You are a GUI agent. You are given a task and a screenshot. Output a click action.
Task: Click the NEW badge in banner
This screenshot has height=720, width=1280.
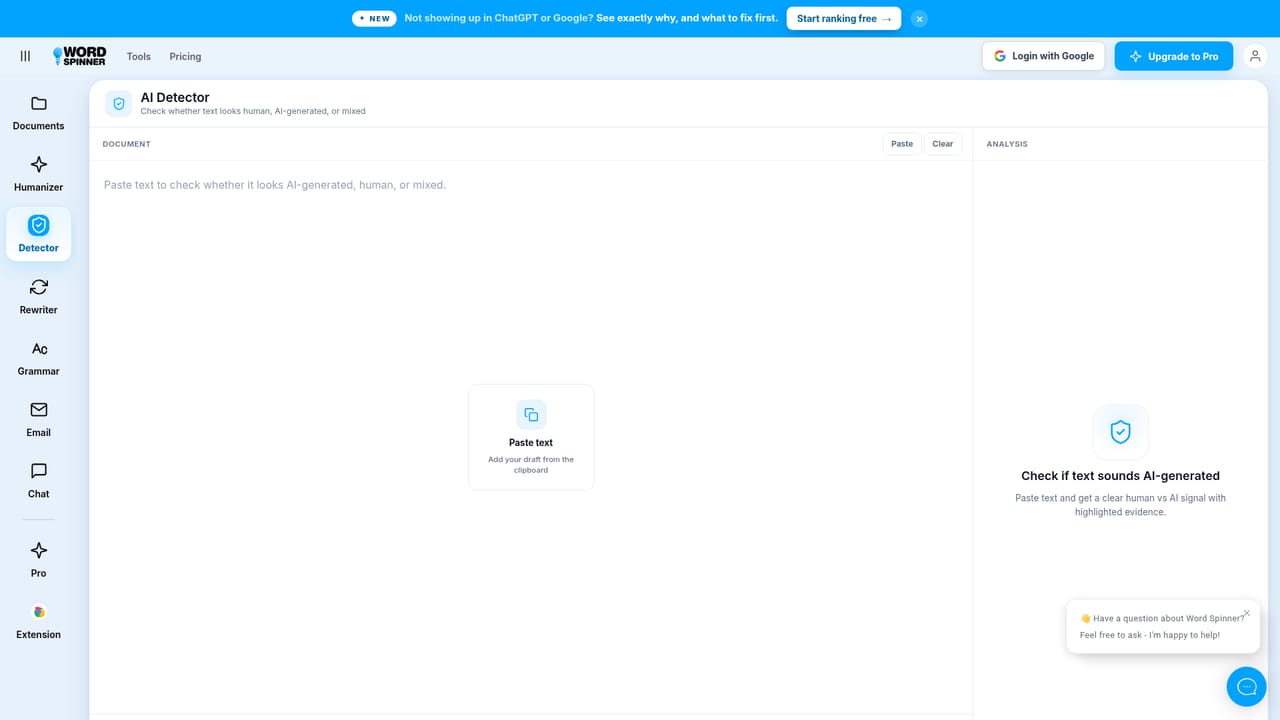coord(375,19)
